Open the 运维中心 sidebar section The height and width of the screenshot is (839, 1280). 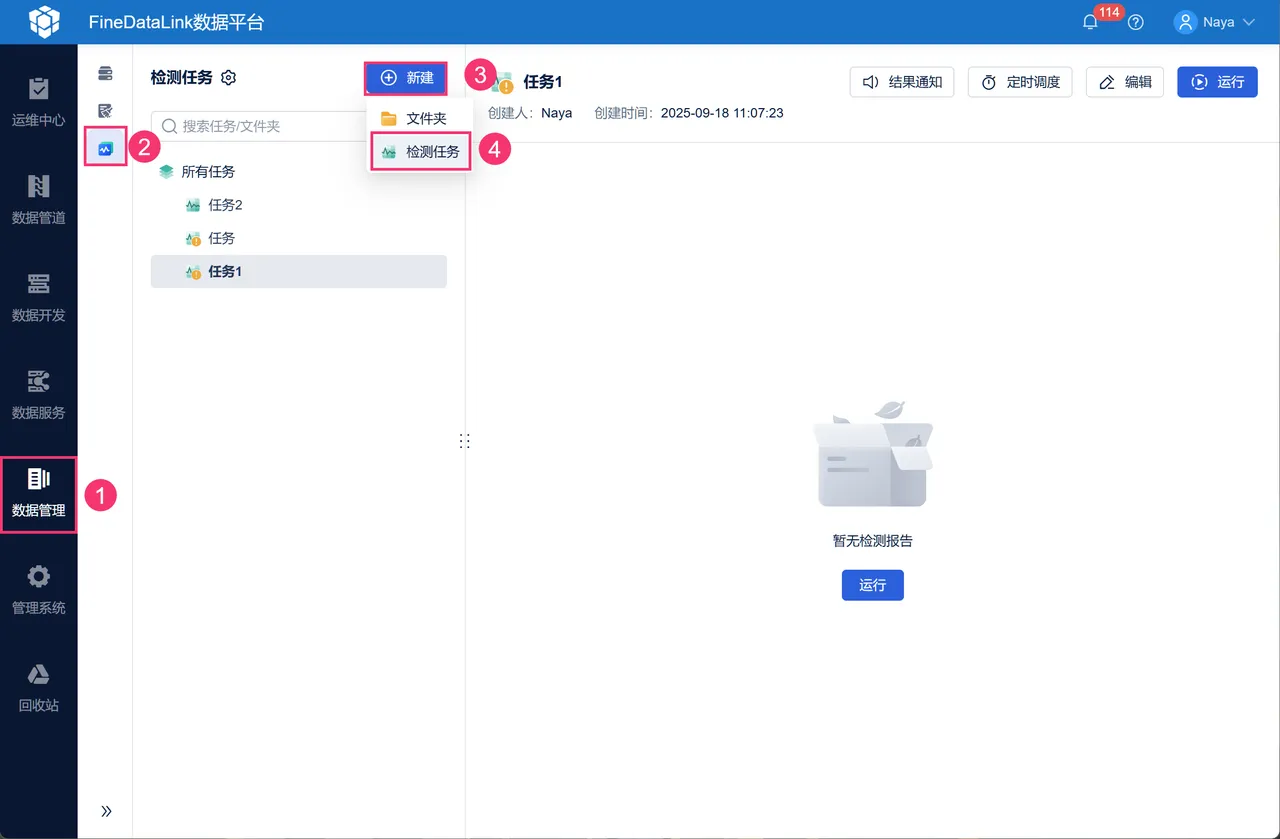pos(38,102)
